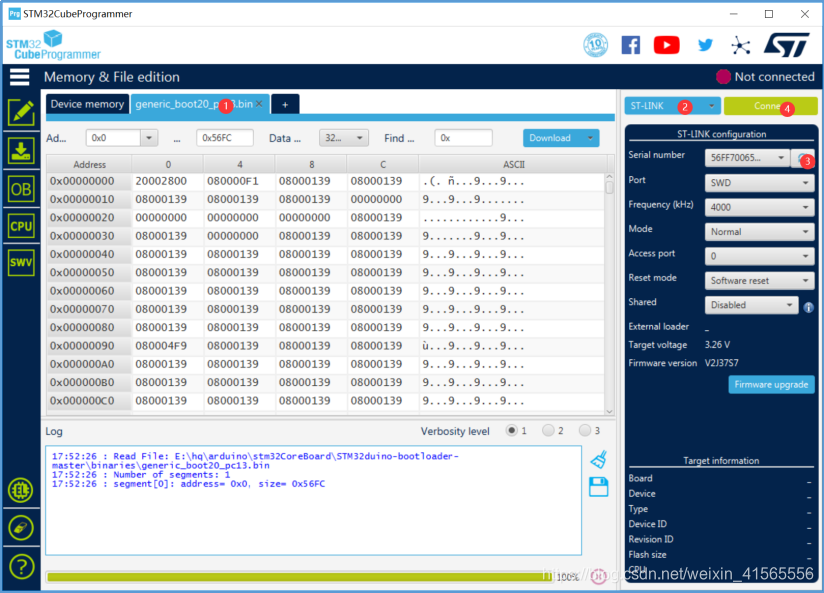The height and width of the screenshot is (593, 824).
Task: Click the size field 0x56FC
Action: (224, 138)
